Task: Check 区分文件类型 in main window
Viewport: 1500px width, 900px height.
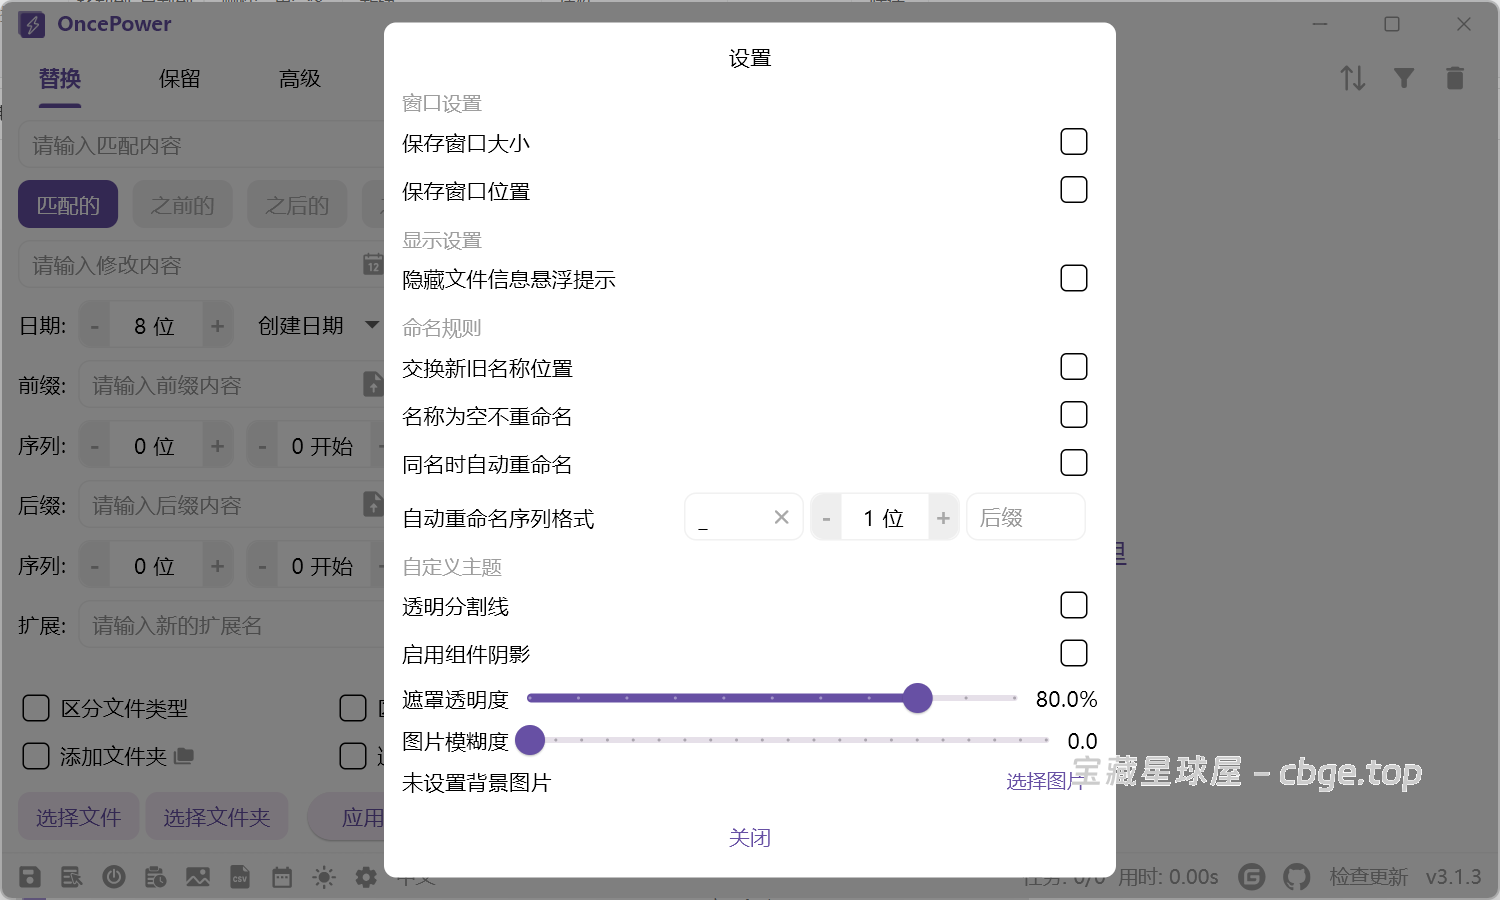Action: (36, 708)
